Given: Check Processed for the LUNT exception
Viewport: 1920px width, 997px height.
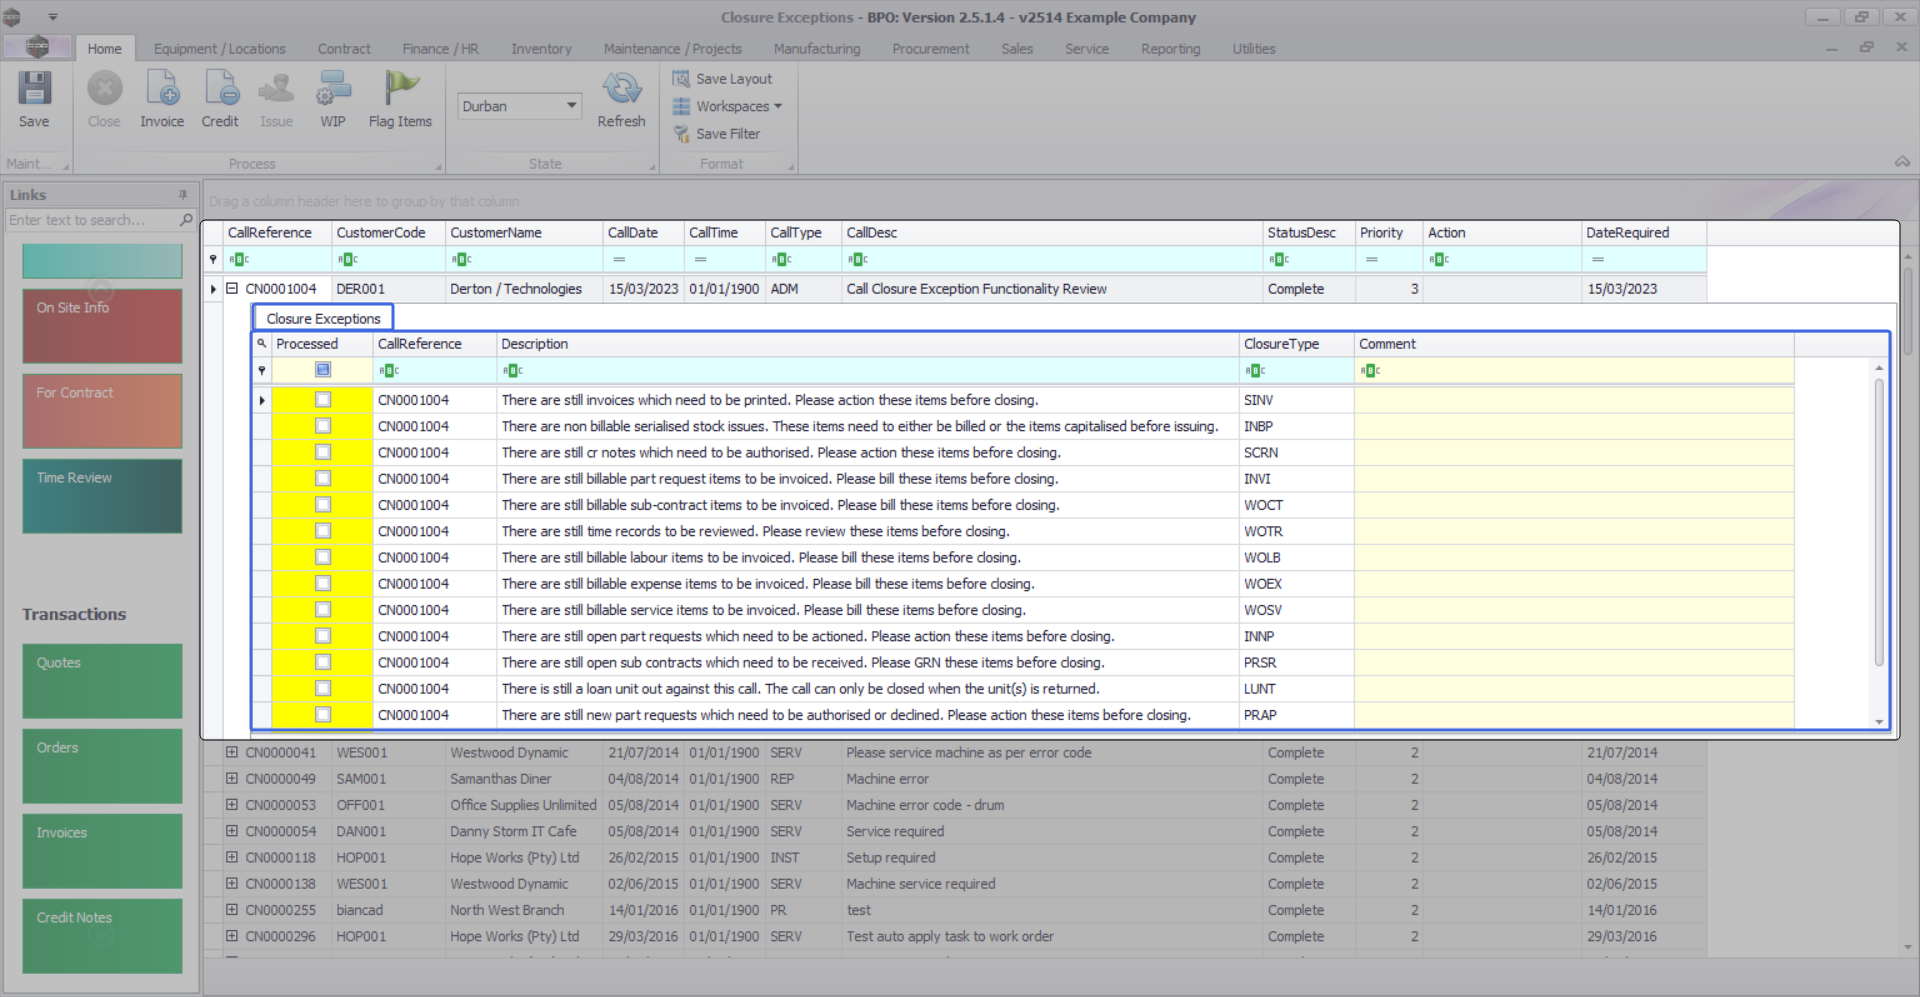Looking at the screenshot, I should coord(323,688).
